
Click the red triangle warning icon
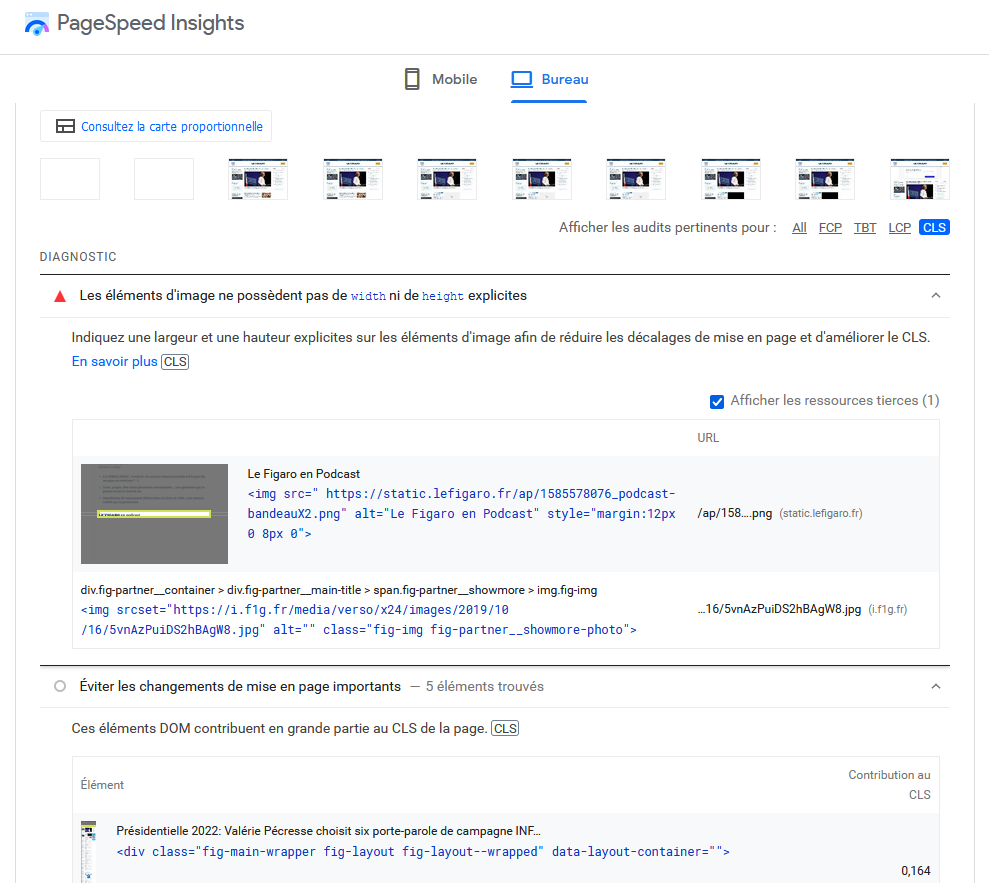(60, 296)
